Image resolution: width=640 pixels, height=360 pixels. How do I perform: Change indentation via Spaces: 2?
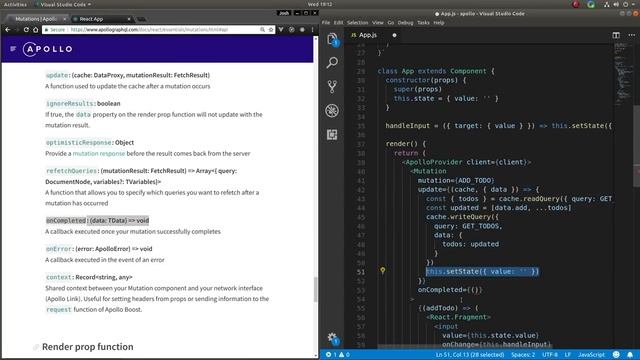click(x=523, y=355)
